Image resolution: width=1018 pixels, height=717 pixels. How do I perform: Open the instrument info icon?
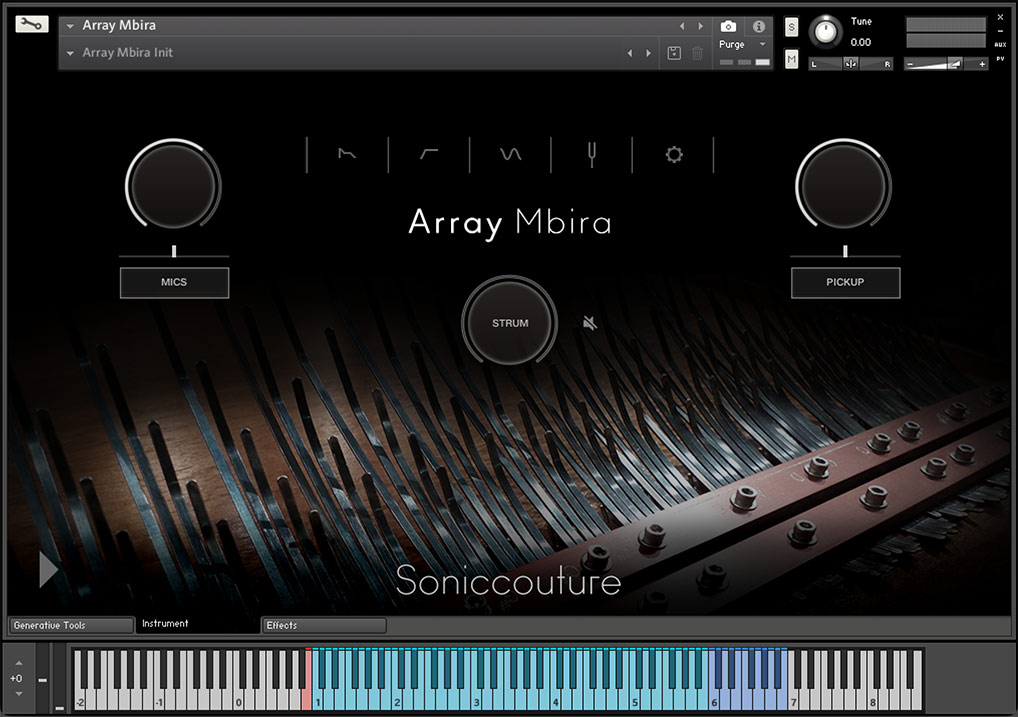(758, 26)
